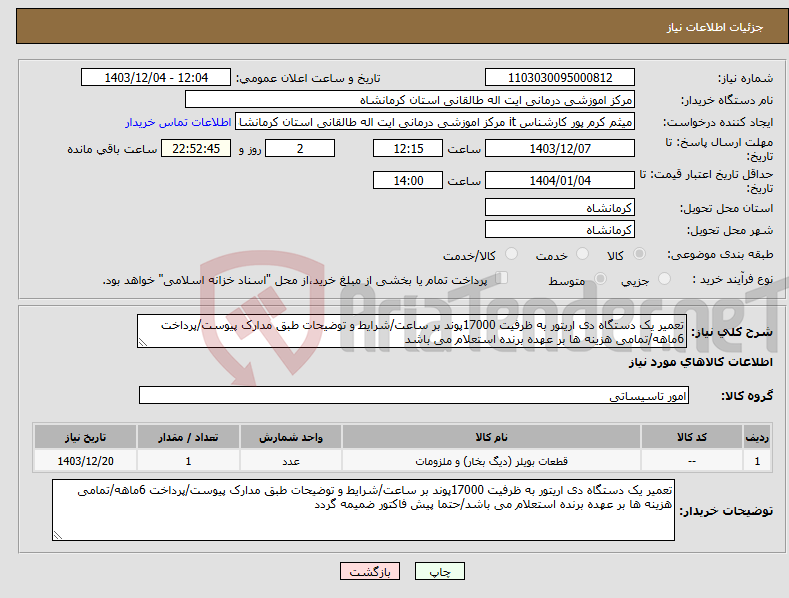
Task: Click the ردیف column header
Action: [757, 437]
